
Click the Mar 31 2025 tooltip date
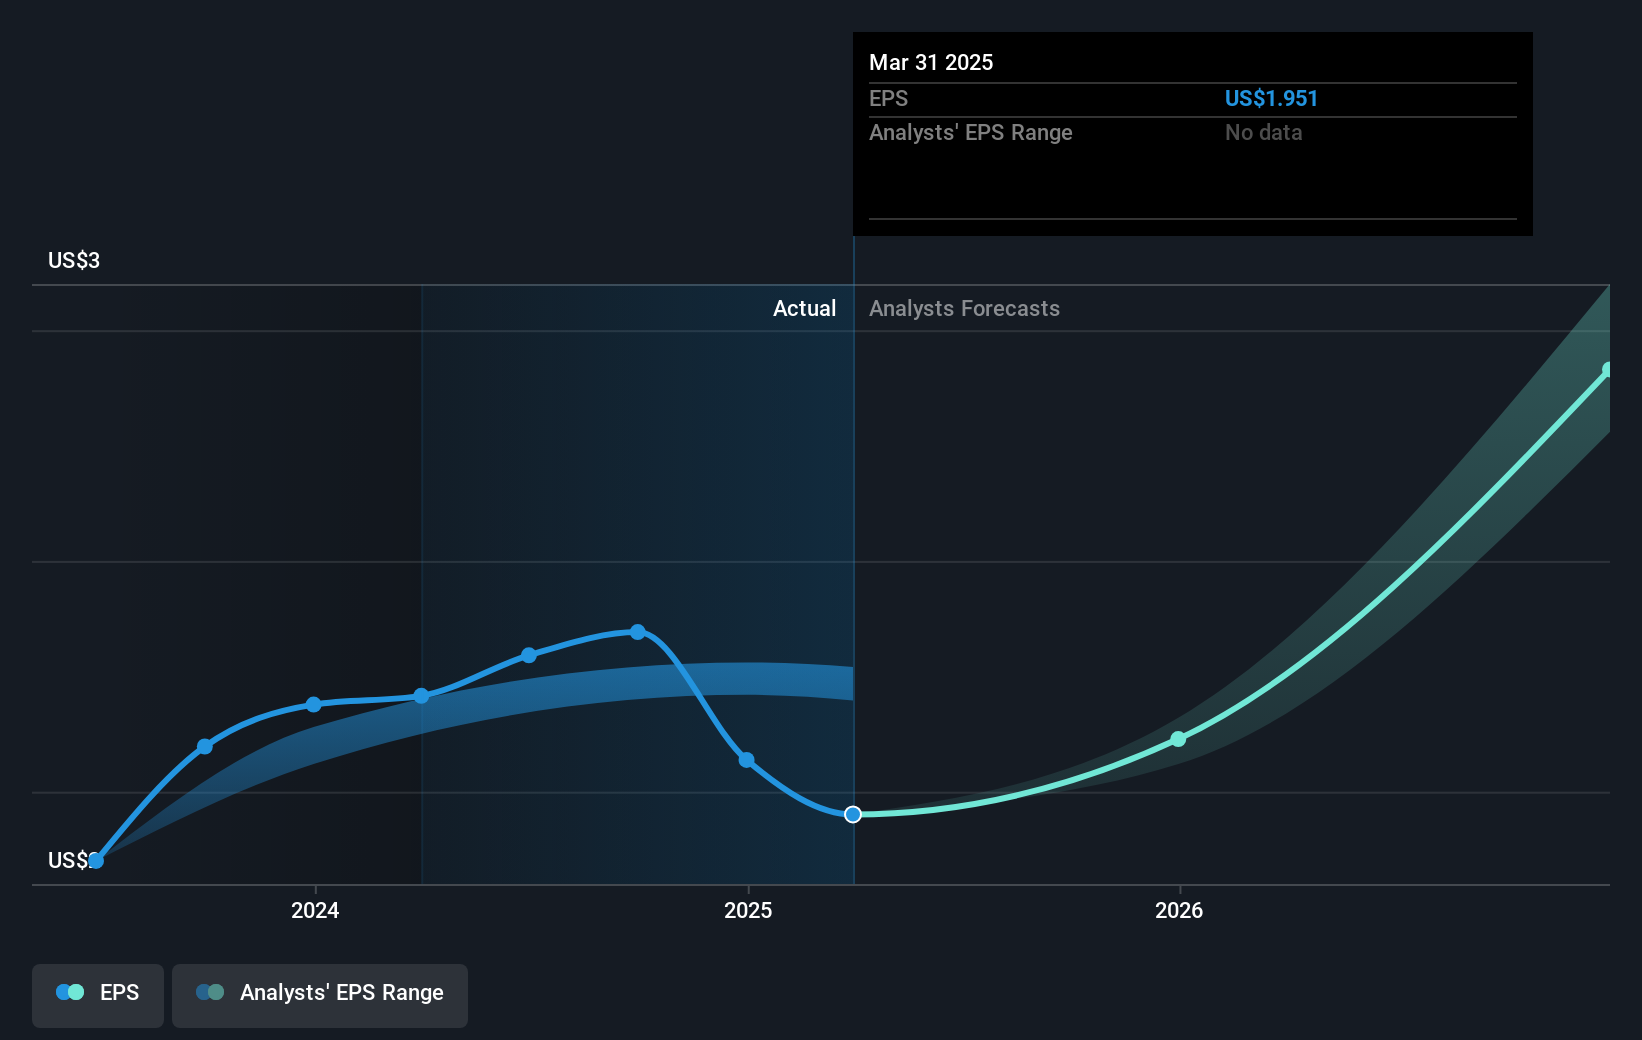tap(931, 62)
